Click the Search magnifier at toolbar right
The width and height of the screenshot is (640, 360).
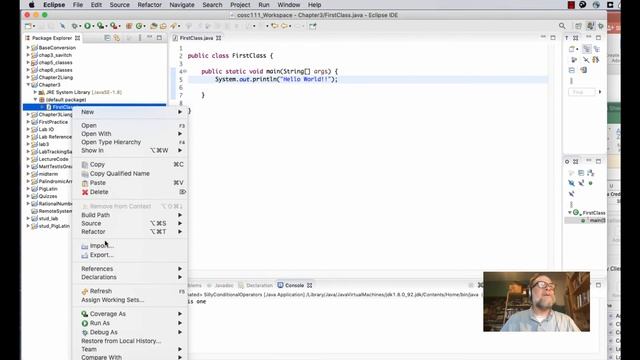pyautogui.click(x=562, y=26)
